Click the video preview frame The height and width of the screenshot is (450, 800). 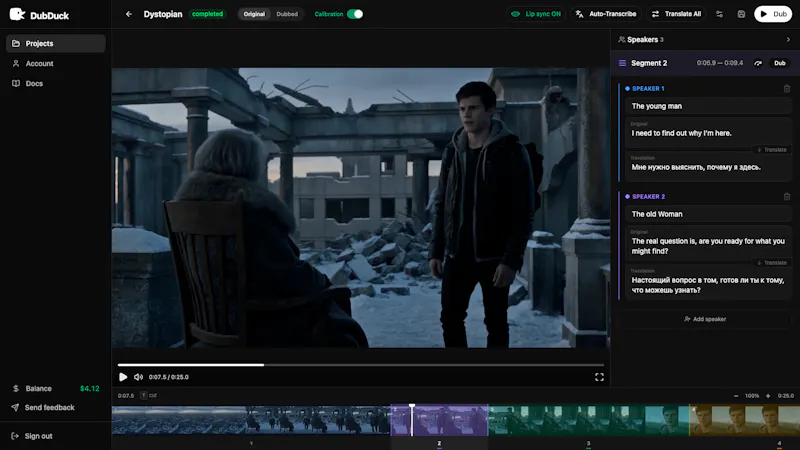361,208
